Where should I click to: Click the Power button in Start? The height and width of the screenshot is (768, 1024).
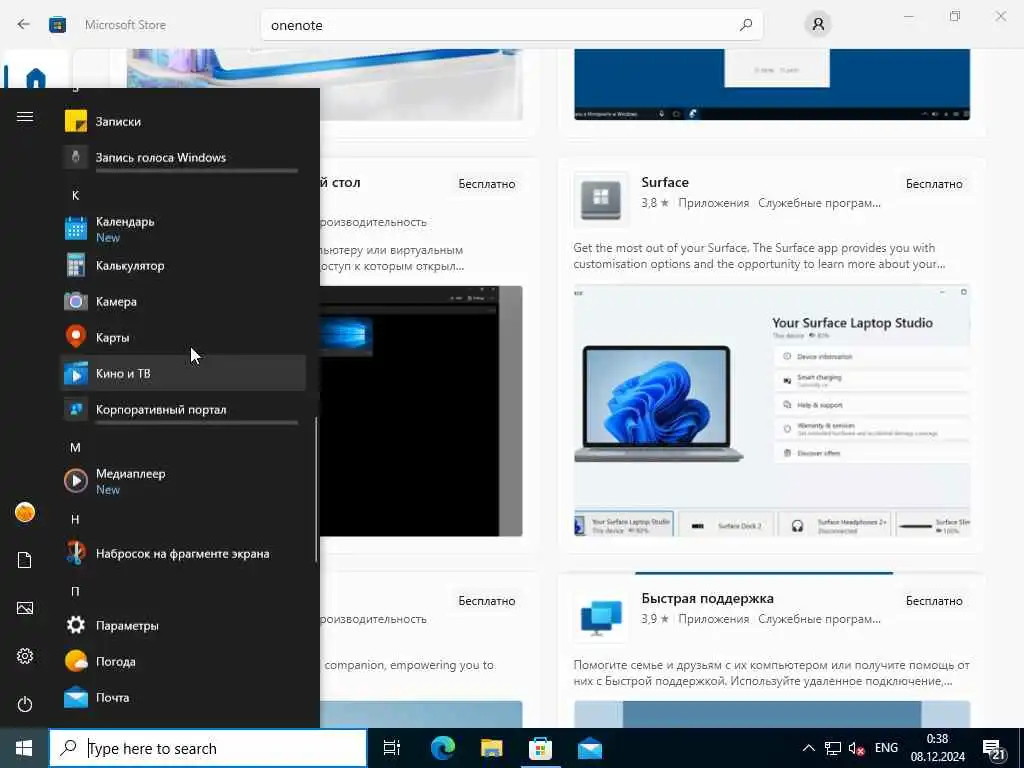(x=25, y=704)
